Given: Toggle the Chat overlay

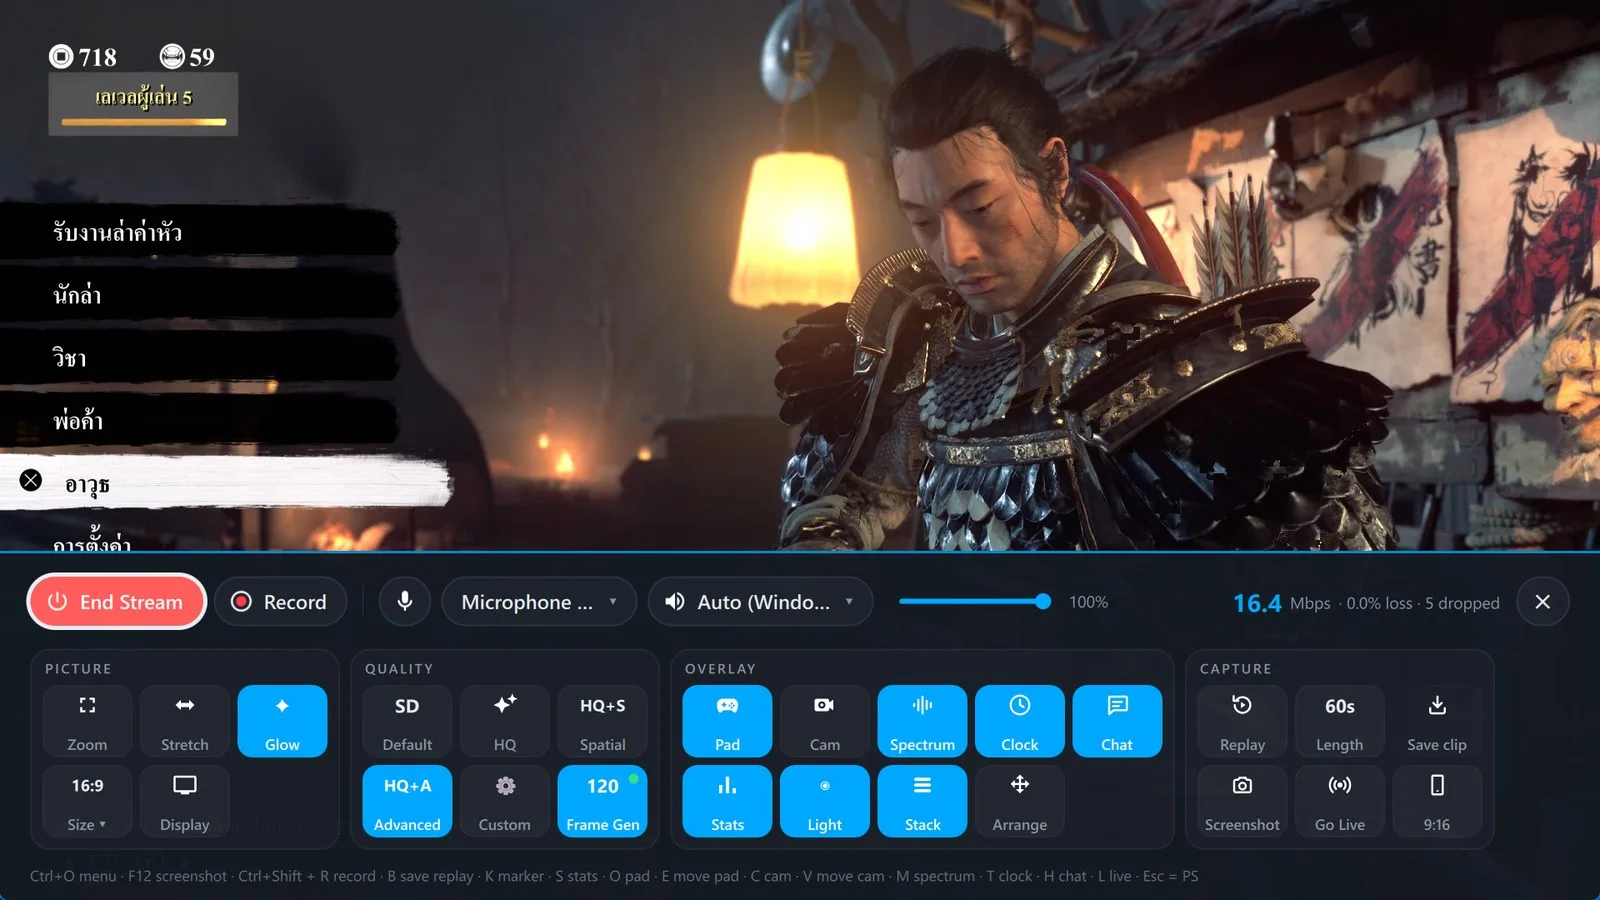Looking at the screenshot, I should 1117,721.
